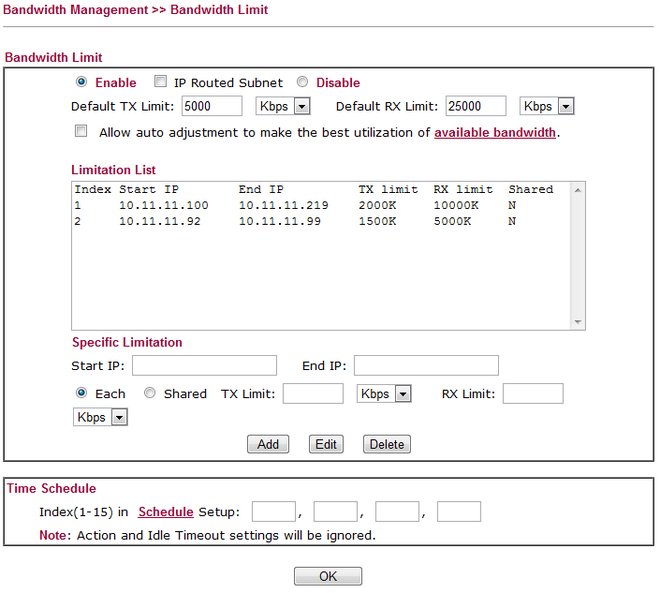
Task: Click the Default TX Limit field
Action: [211, 106]
